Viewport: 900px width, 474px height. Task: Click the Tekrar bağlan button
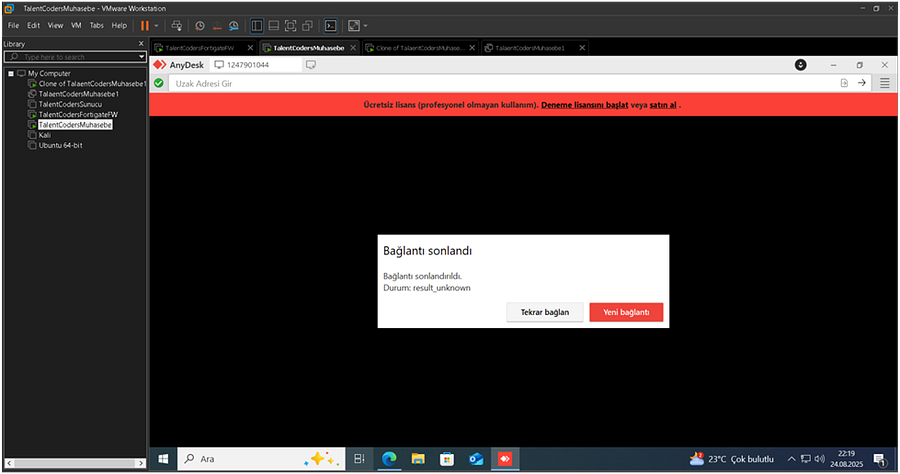point(545,312)
